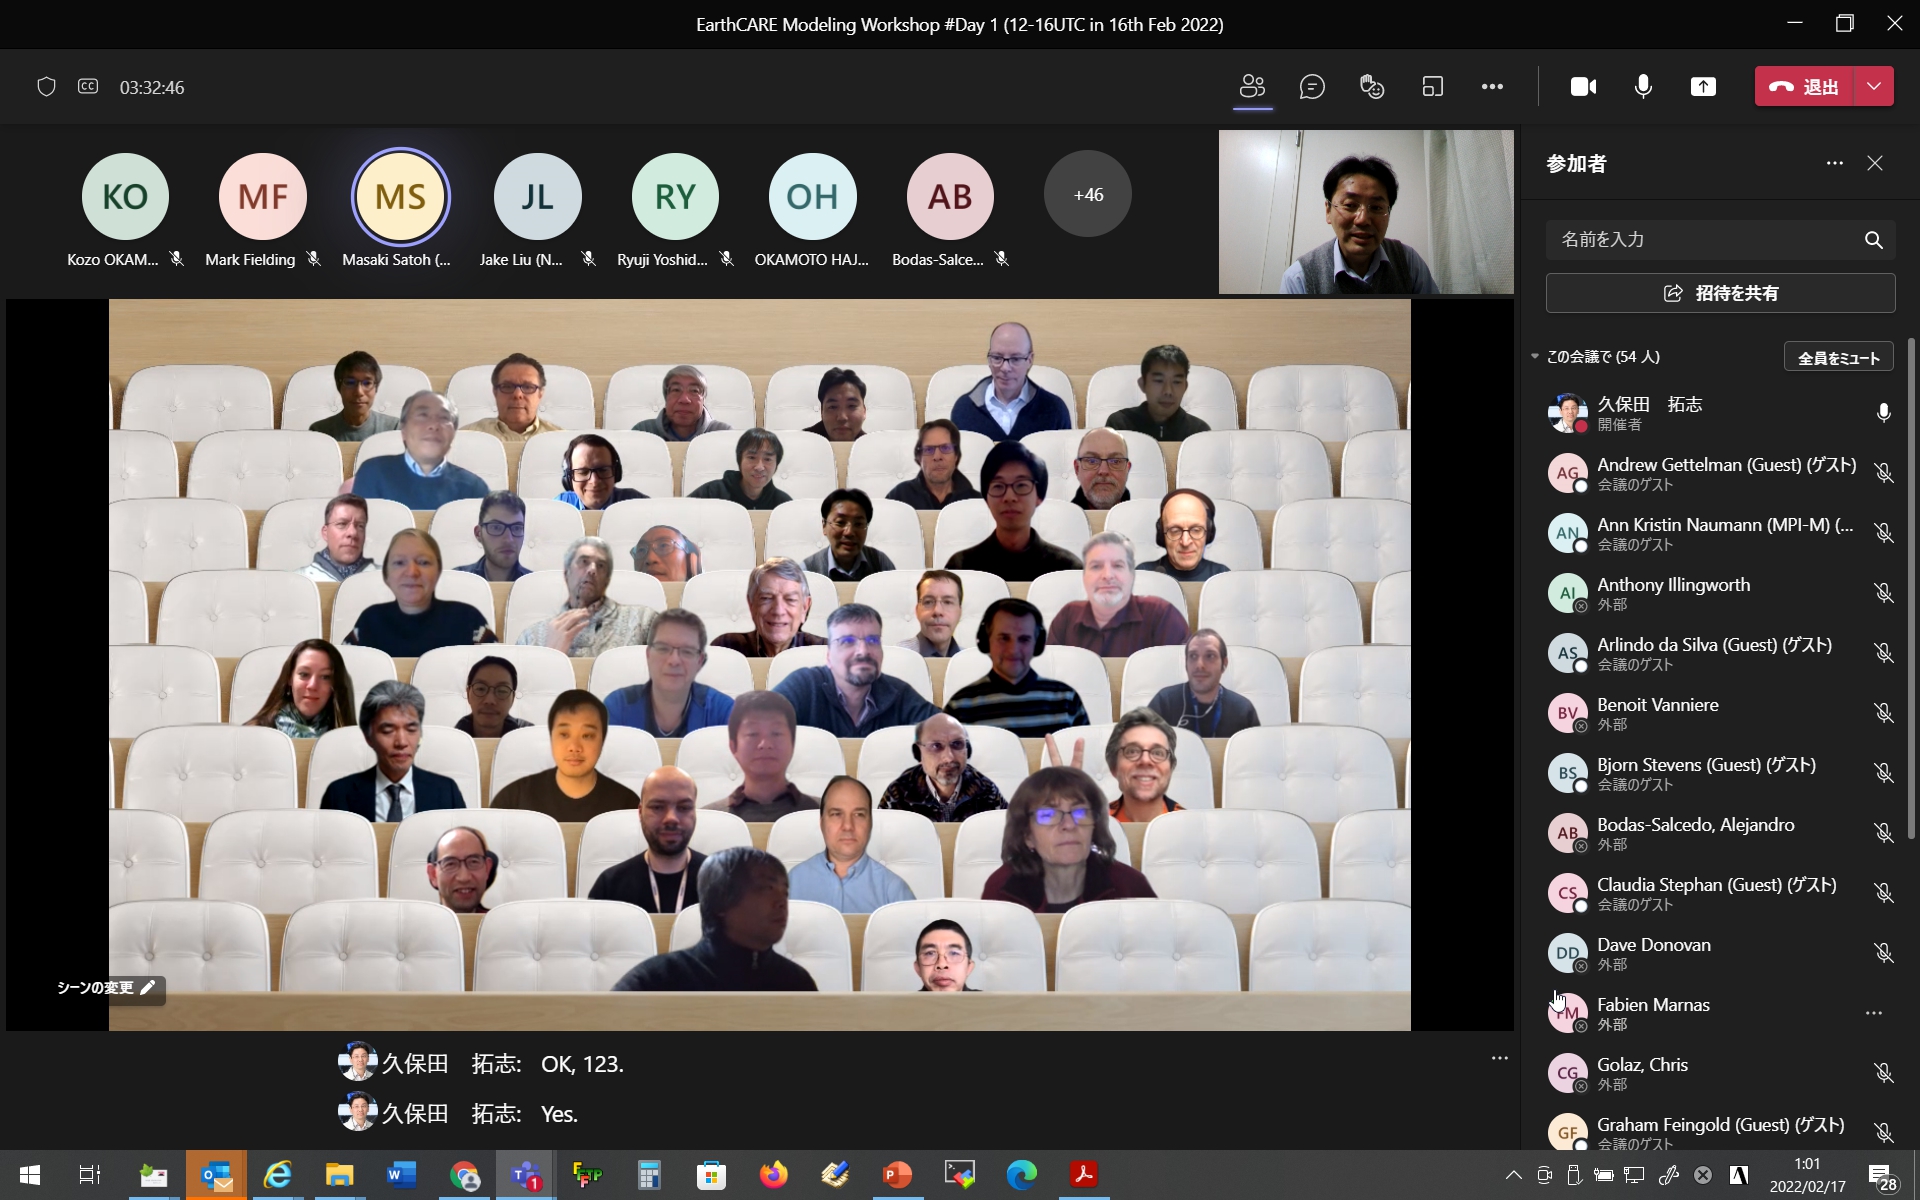This screenshot has height=1200, width=1920.
Task: Select Masaki Satoh avatar
Action: [x=400, y=196]
